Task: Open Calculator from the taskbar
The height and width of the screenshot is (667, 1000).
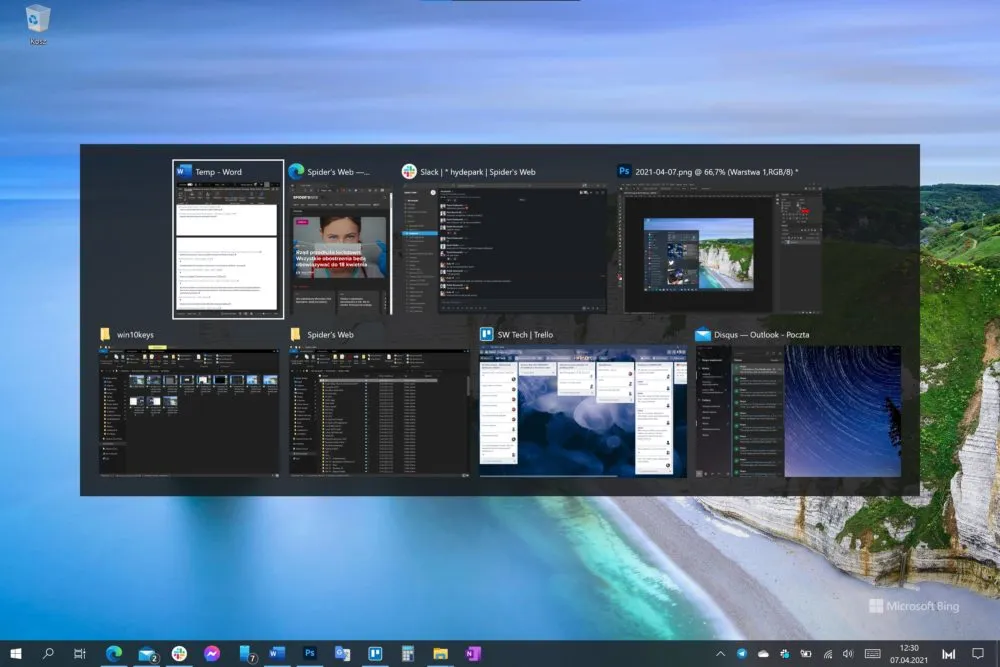Action: [408, 654]
